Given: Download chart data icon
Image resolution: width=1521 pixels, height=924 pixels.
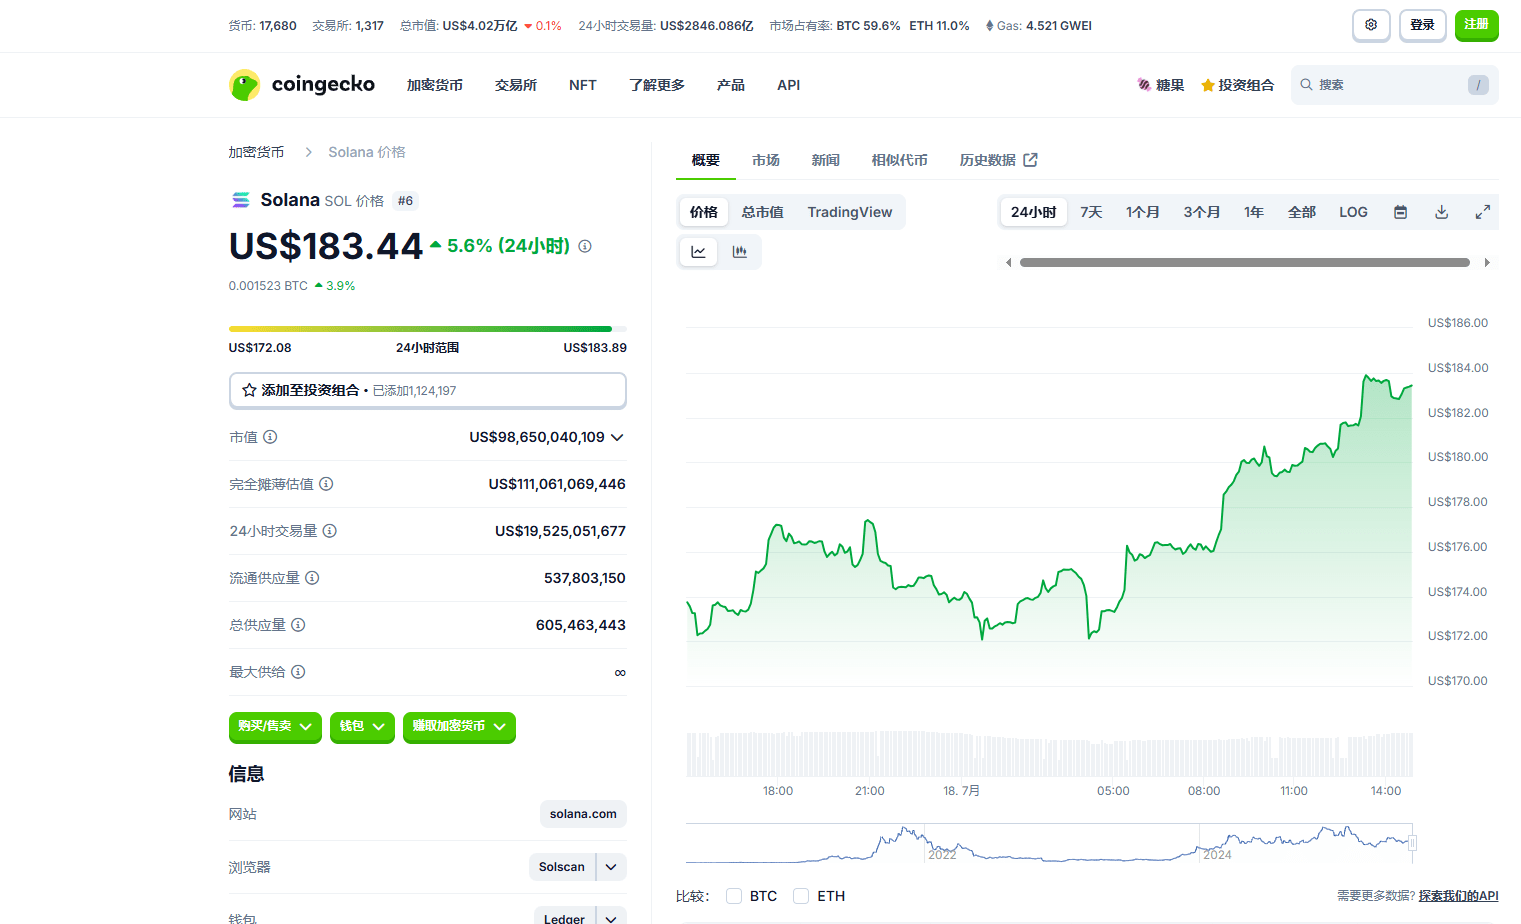Looking at the screenshot, I should [1442, 212].
